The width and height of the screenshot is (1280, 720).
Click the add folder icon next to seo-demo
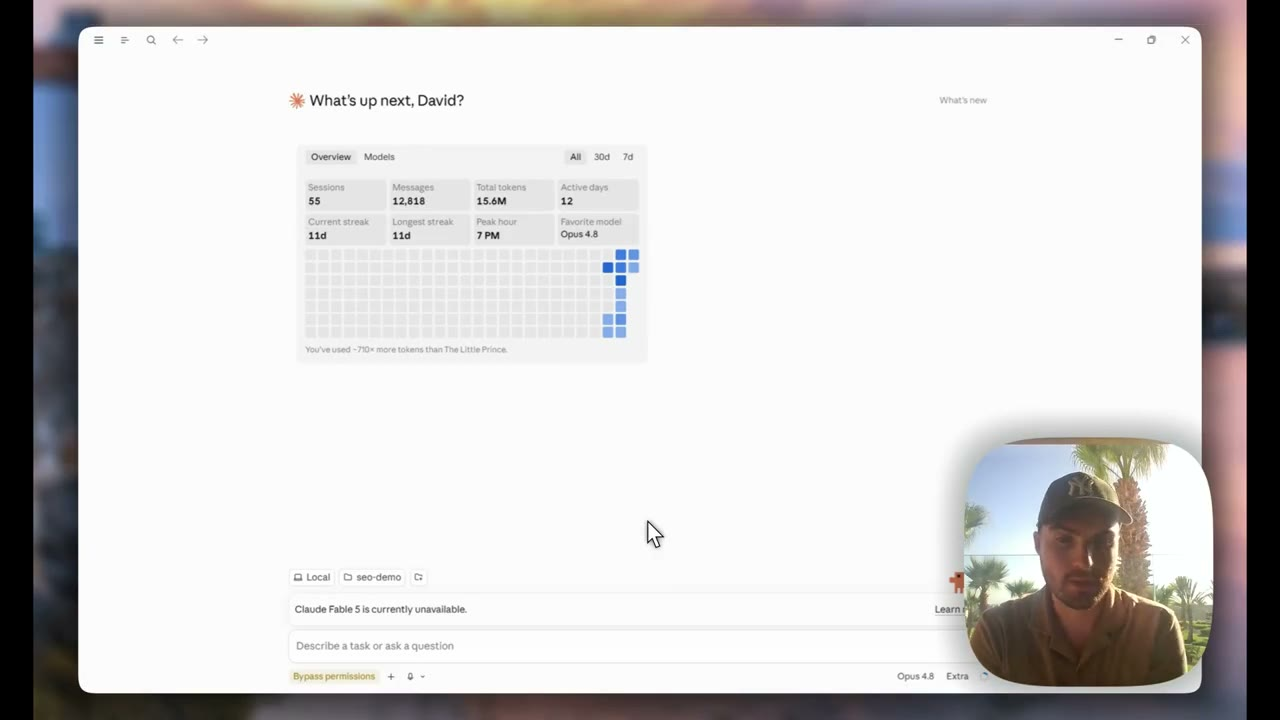click(x=419, y=577)
